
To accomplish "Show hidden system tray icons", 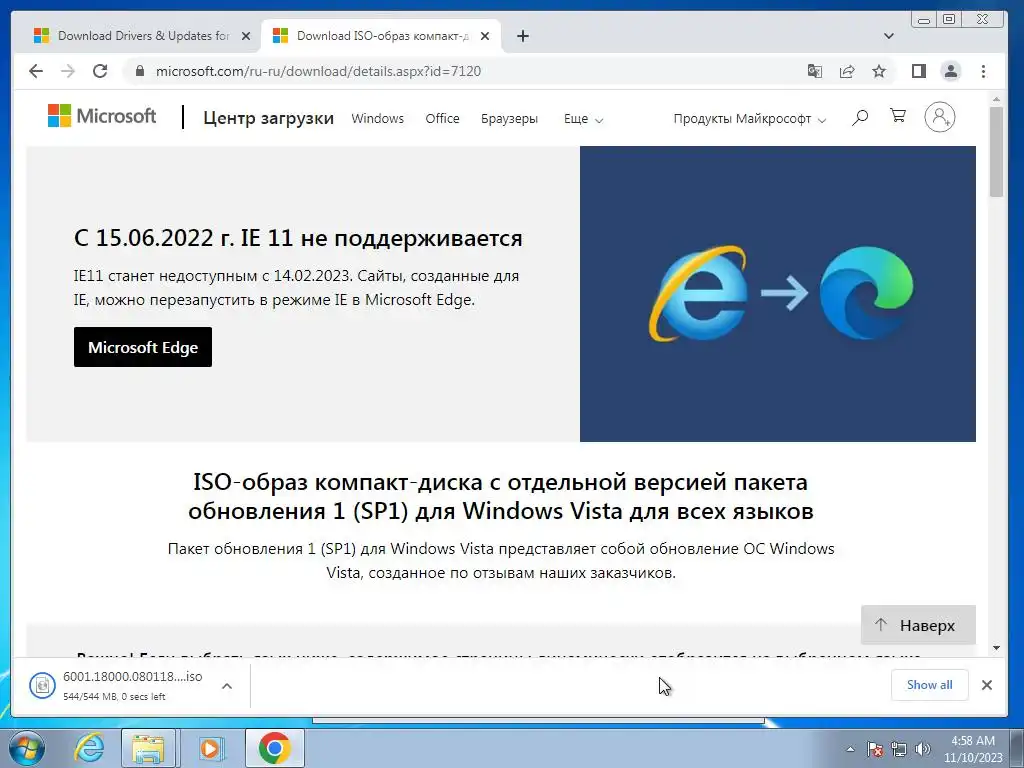I will coord(850,749).
